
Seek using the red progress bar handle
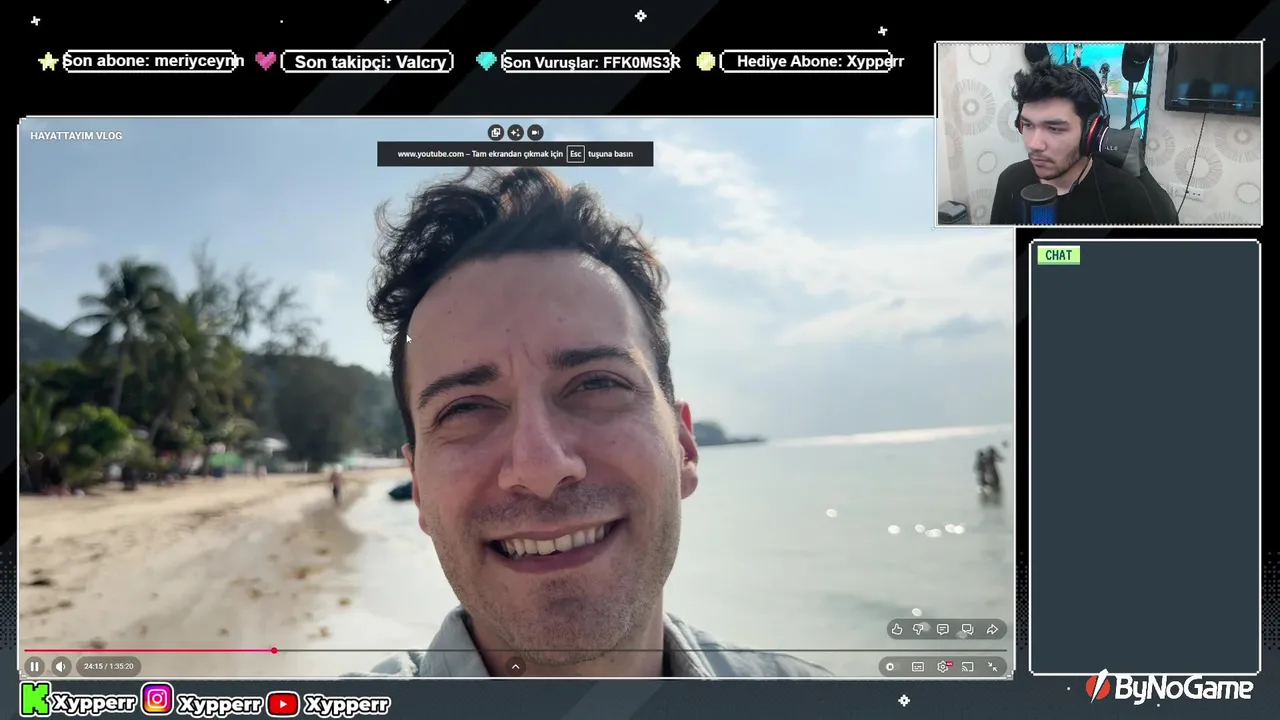point(274,651)
